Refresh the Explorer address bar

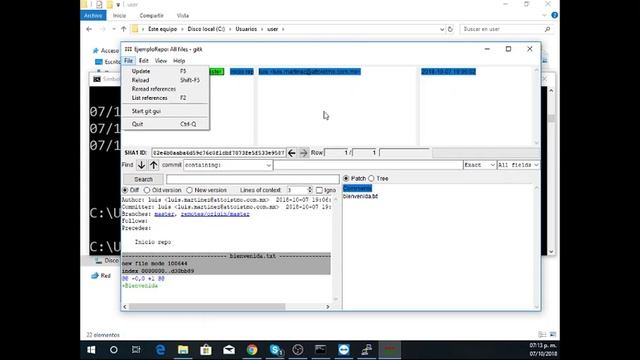coord(450,29)
